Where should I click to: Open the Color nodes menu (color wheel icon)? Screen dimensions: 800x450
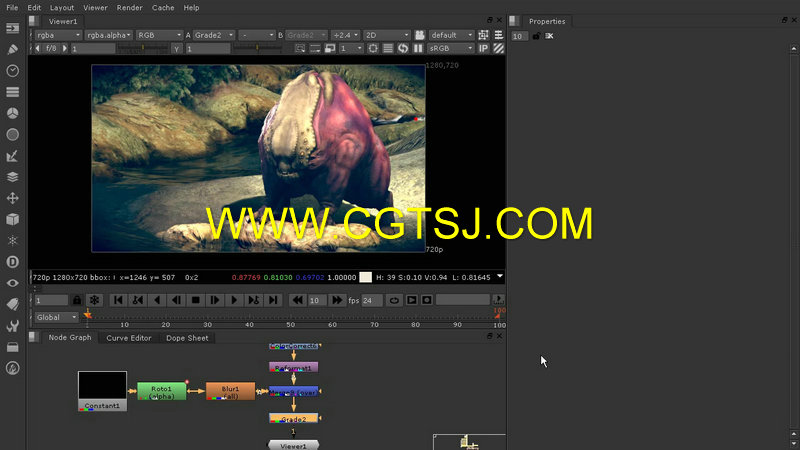(x=12, y=113)
